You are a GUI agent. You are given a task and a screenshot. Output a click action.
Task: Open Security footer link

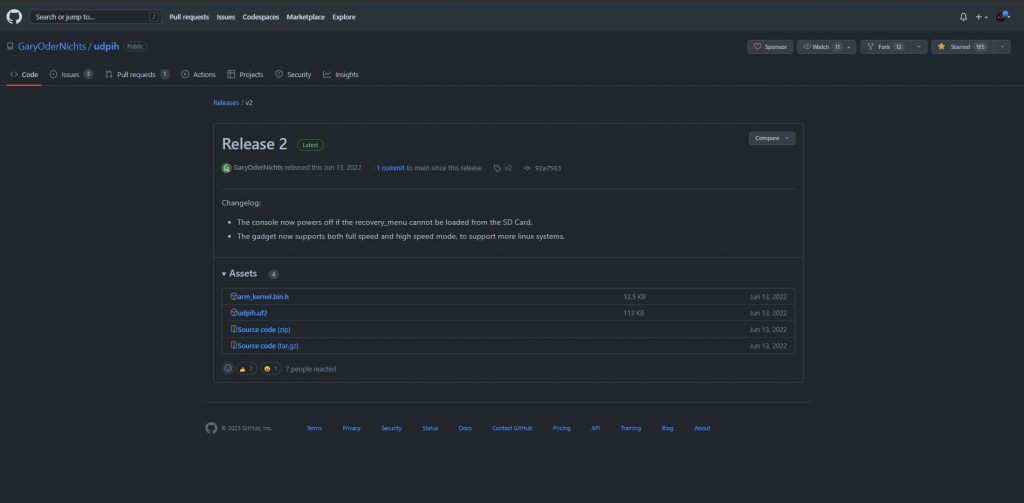(x=391, y=429)
